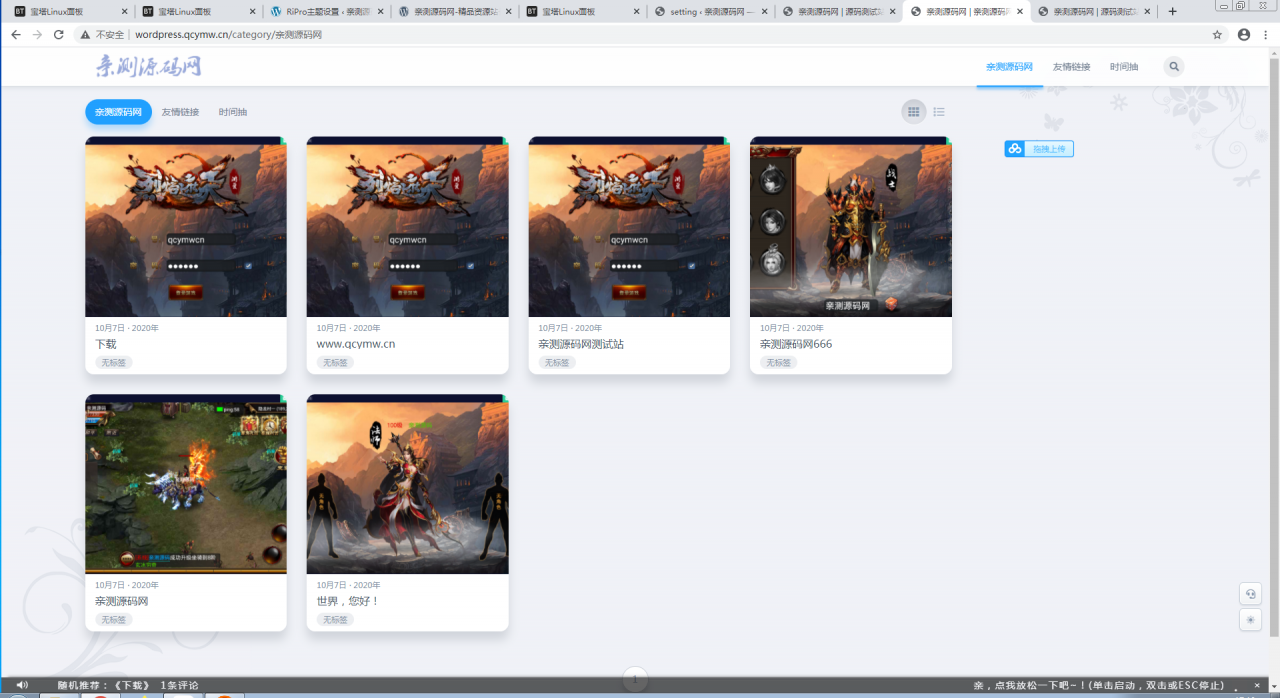Open the post titled 亲测源码网测试站
The width and height of the screenshot is (1280, 698).
(x=581, y=344)
